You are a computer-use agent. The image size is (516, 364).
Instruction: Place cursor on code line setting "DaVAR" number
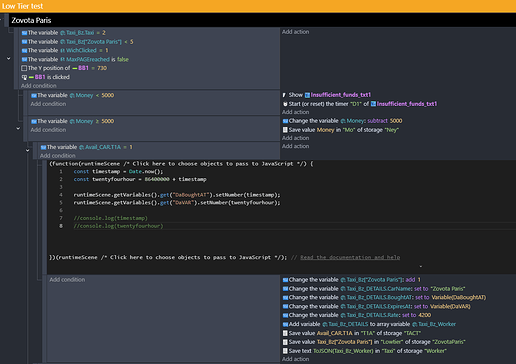pos(177,203)
